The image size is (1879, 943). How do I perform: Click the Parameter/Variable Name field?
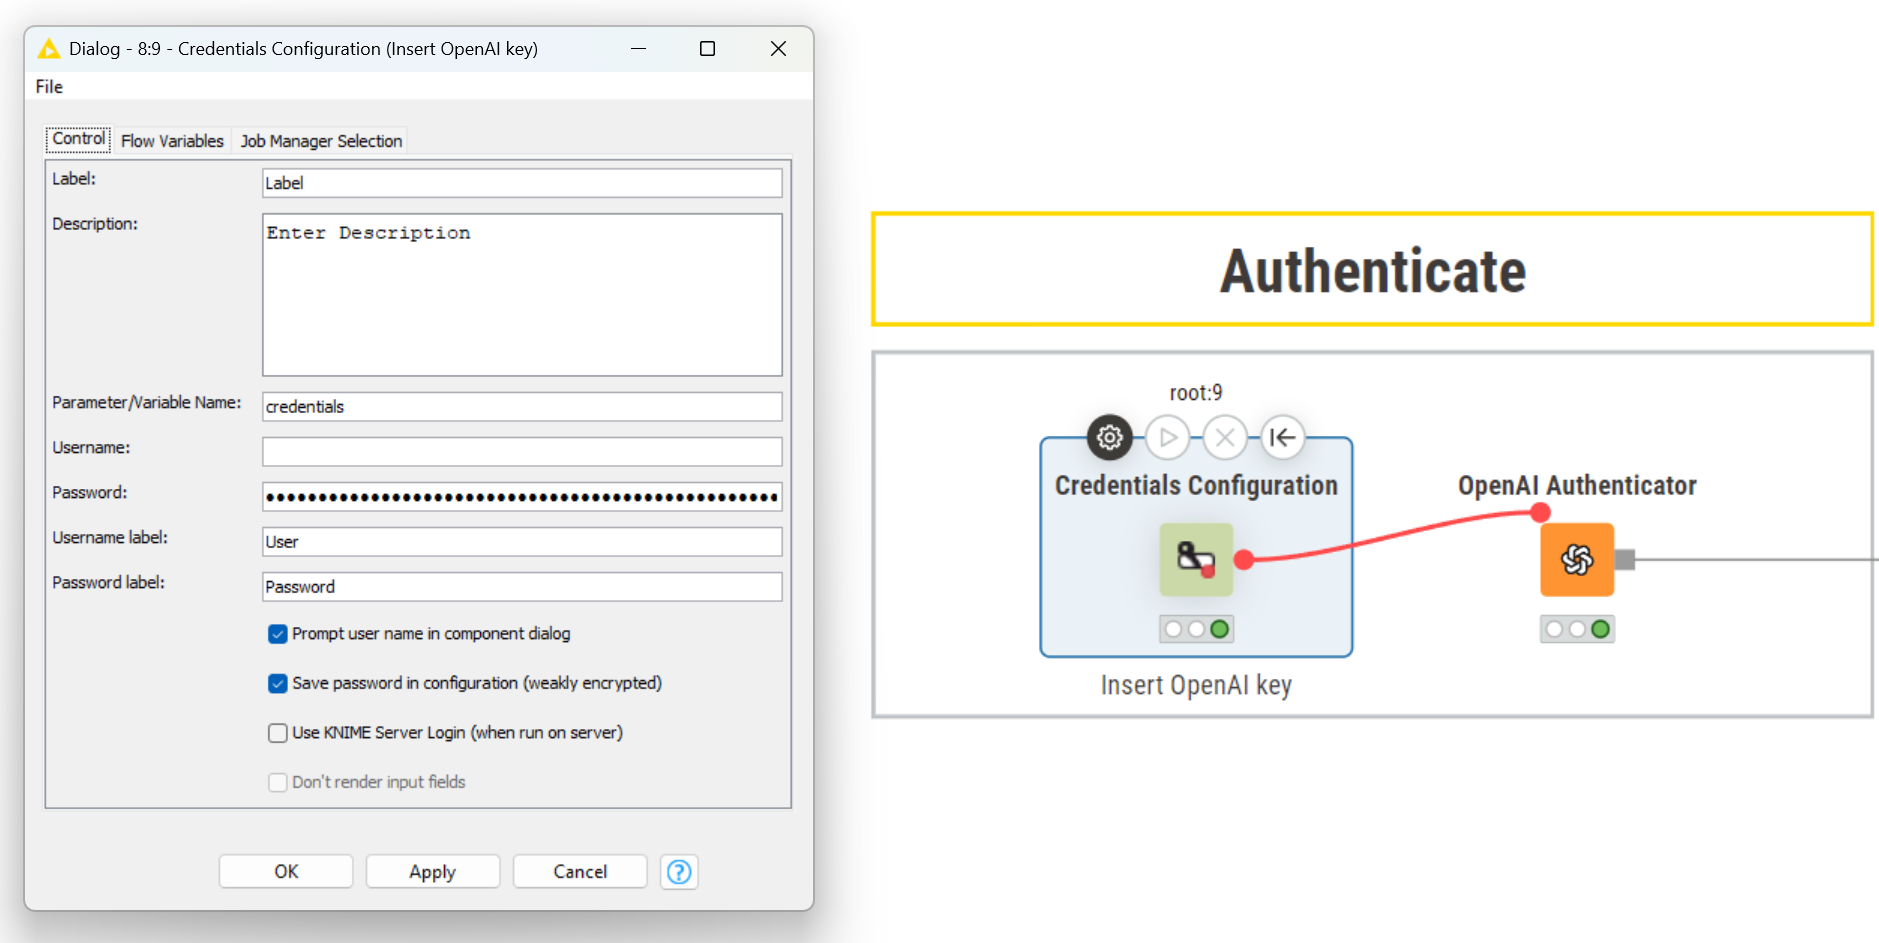522,407
